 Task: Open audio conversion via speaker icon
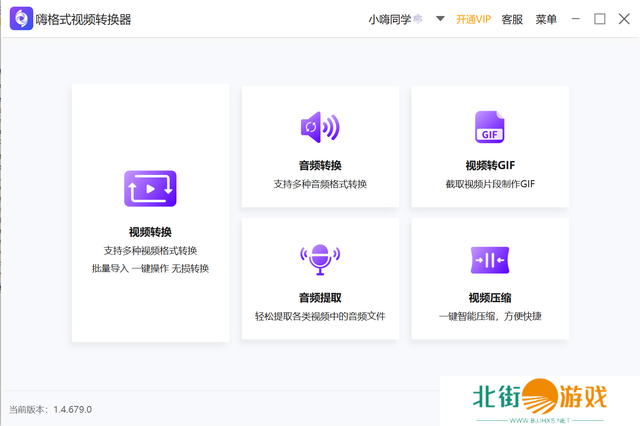pos(320,127)
